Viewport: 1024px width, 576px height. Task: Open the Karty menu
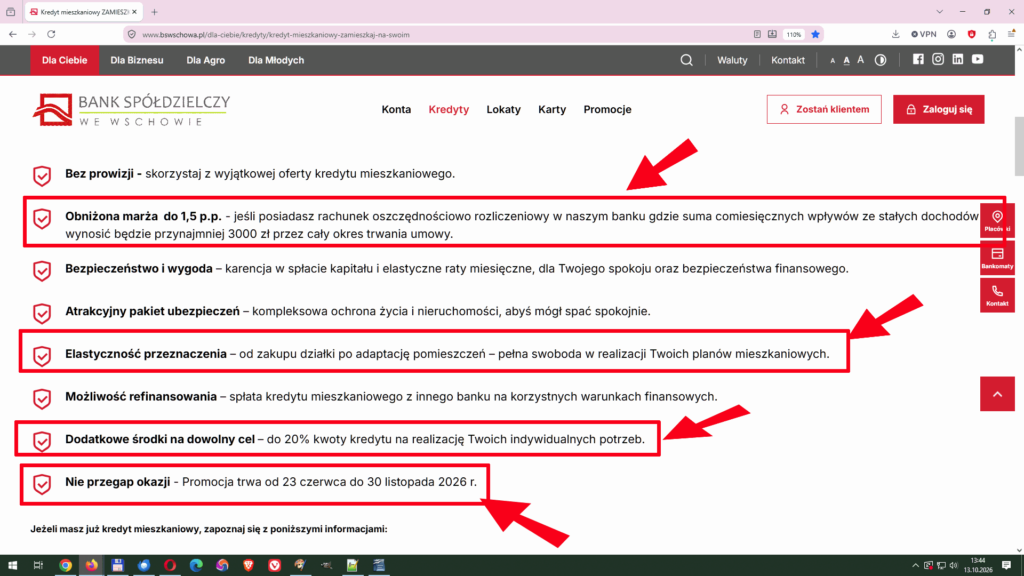[x=552, y=109]
